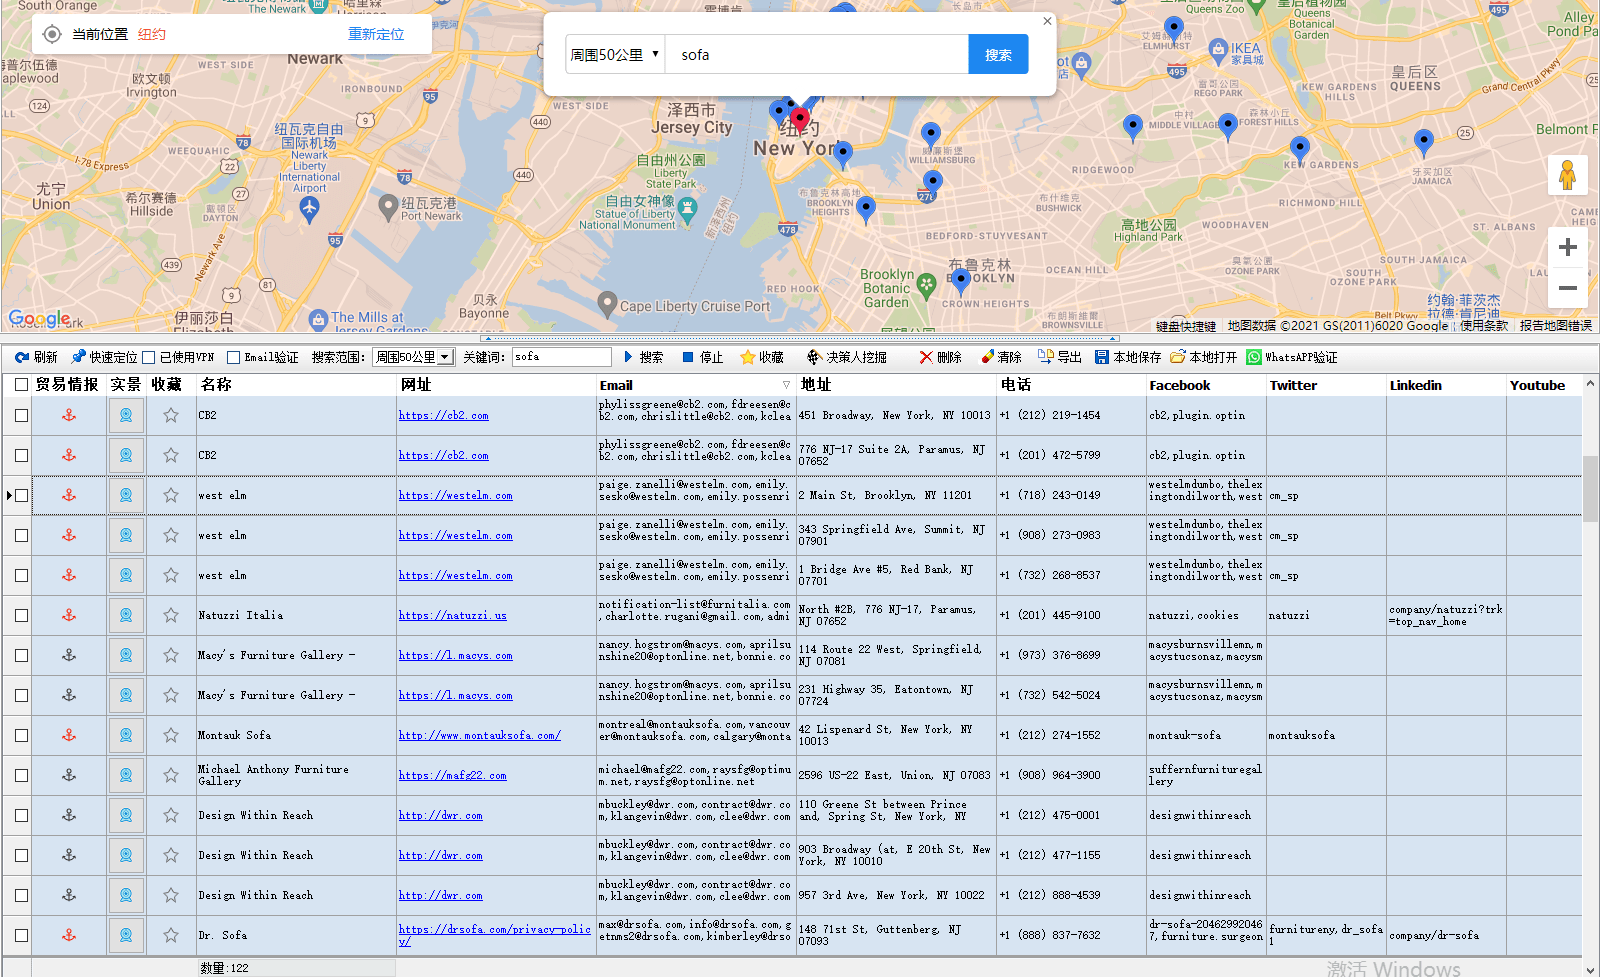This screenshot has width=1600, height=977.
Task: Sort by the 地址 column header
Action: 816,385
